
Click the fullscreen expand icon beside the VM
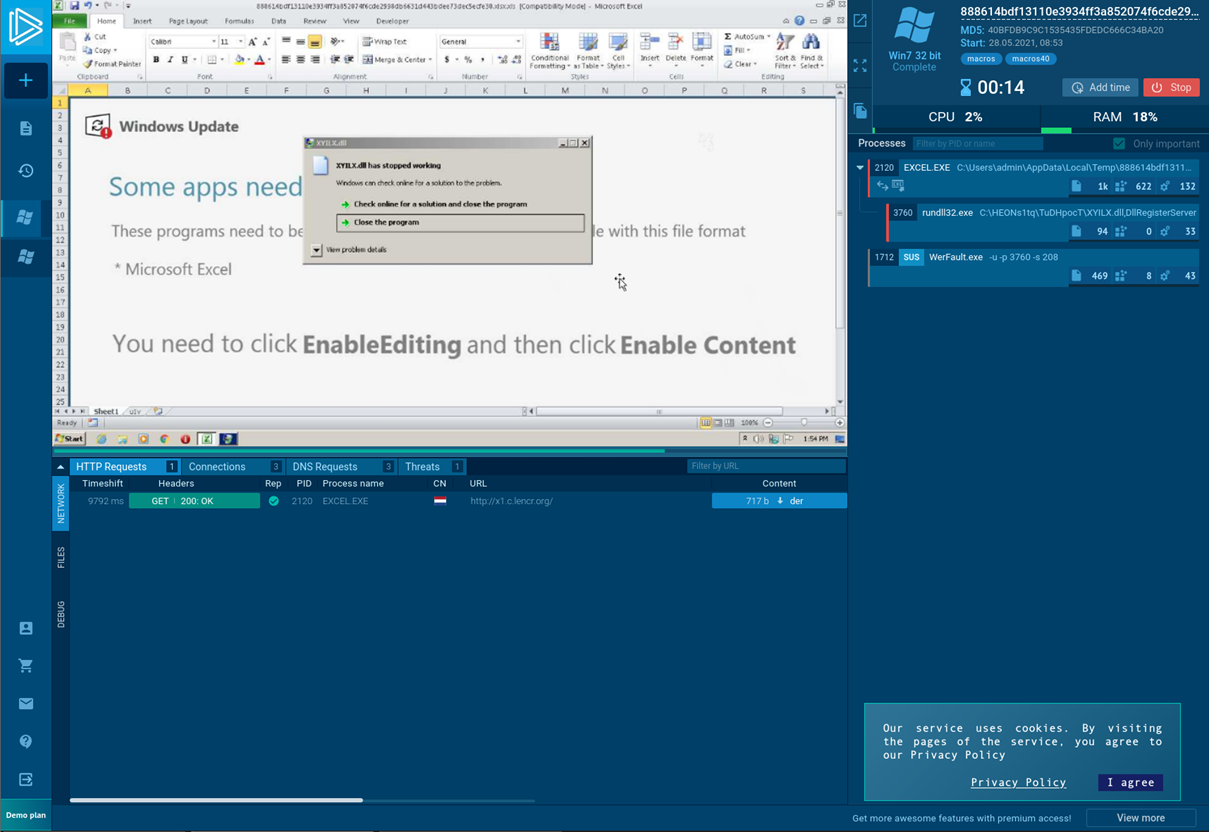(x=860, y=65)
